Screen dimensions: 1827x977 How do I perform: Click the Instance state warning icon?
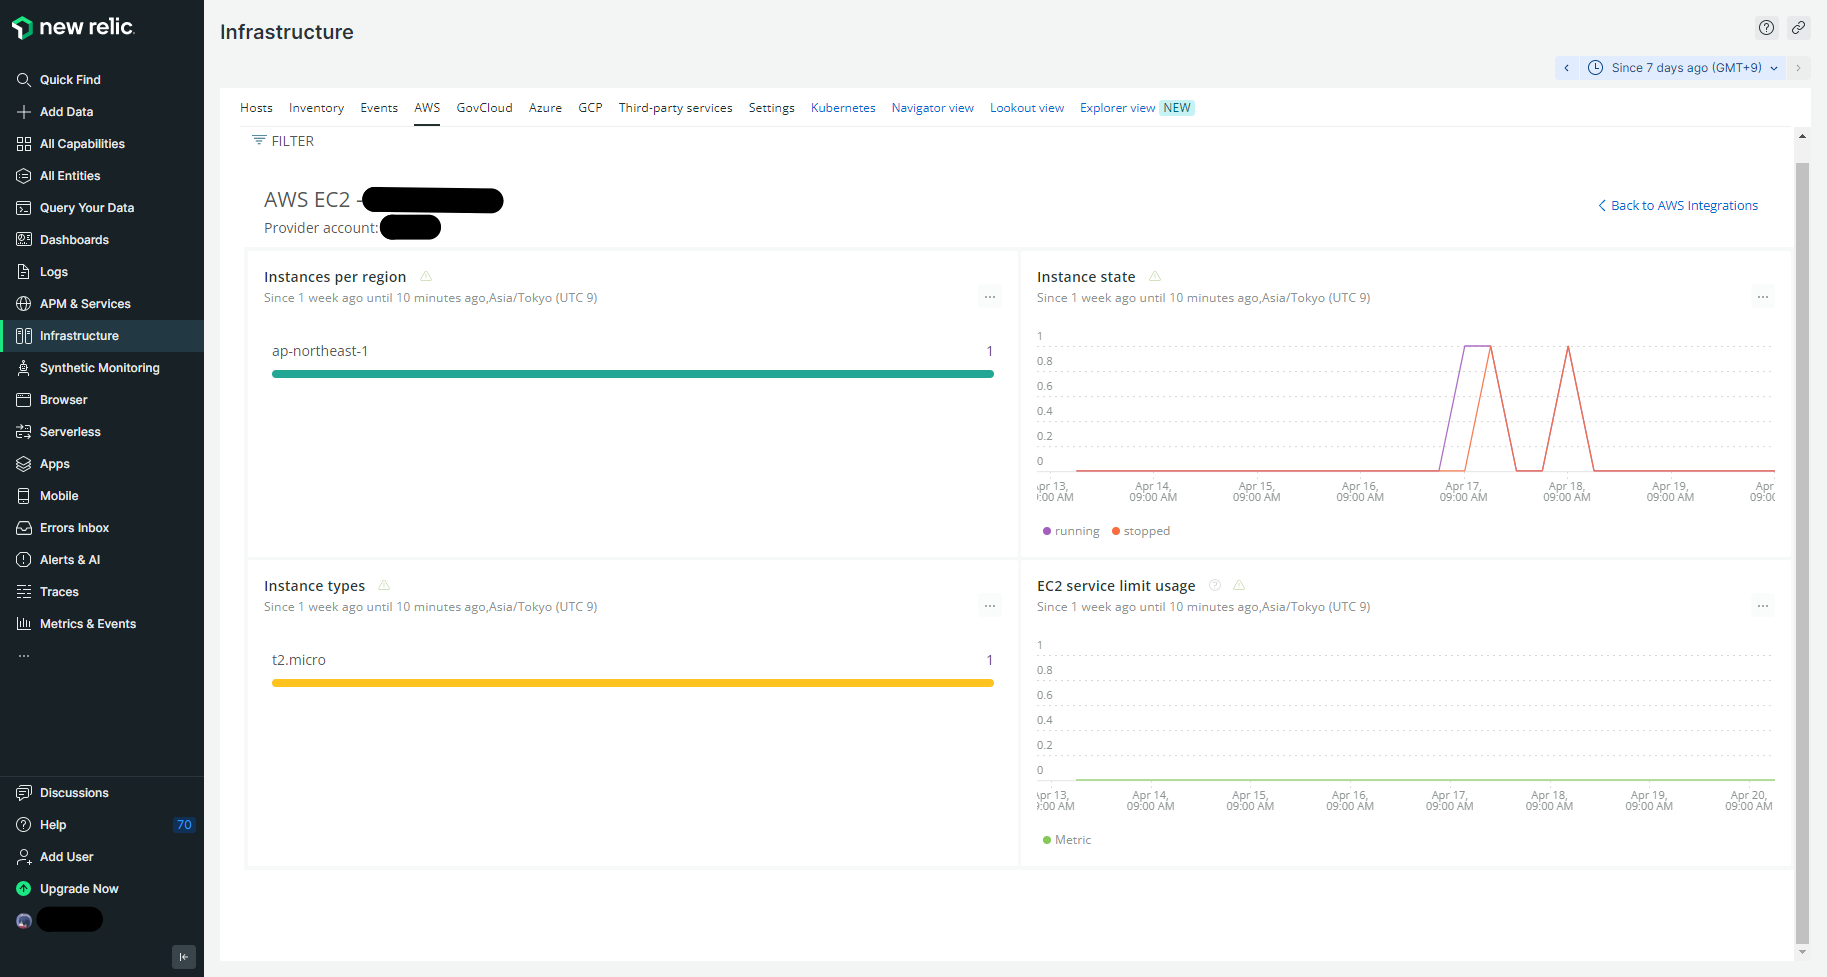(x=1155, y=276)
